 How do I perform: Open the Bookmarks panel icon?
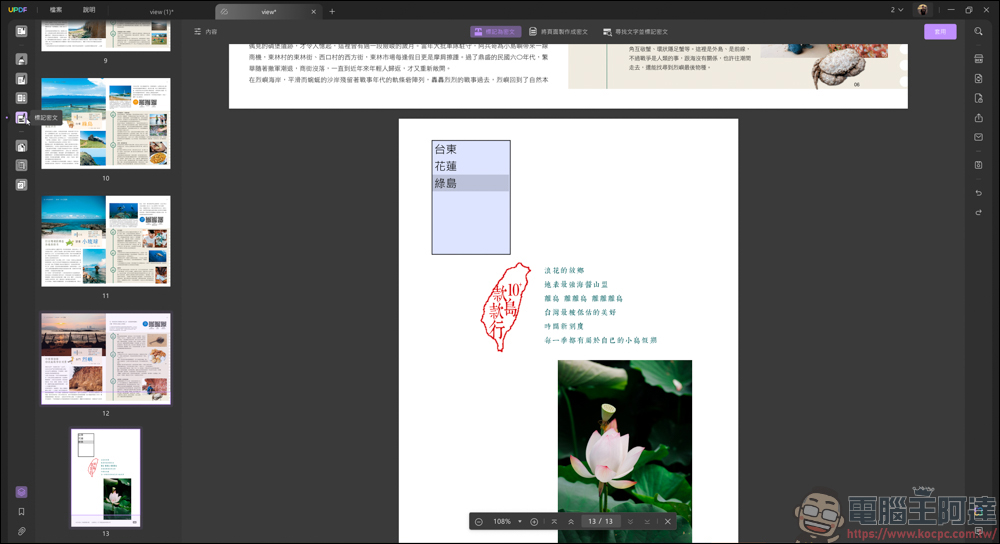pyautogui.click(x=21, y=511)
